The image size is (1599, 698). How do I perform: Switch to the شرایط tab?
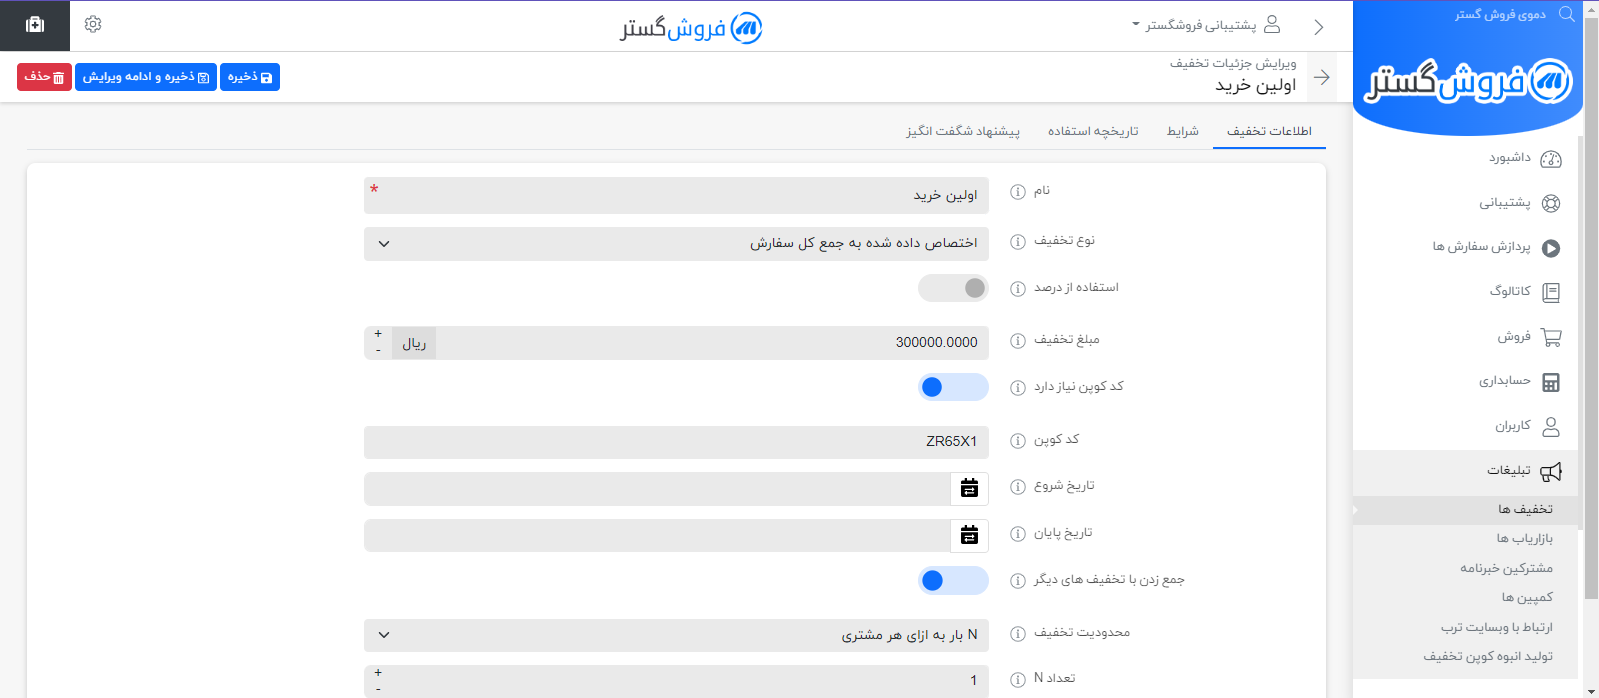click(x=1183, y=131)
